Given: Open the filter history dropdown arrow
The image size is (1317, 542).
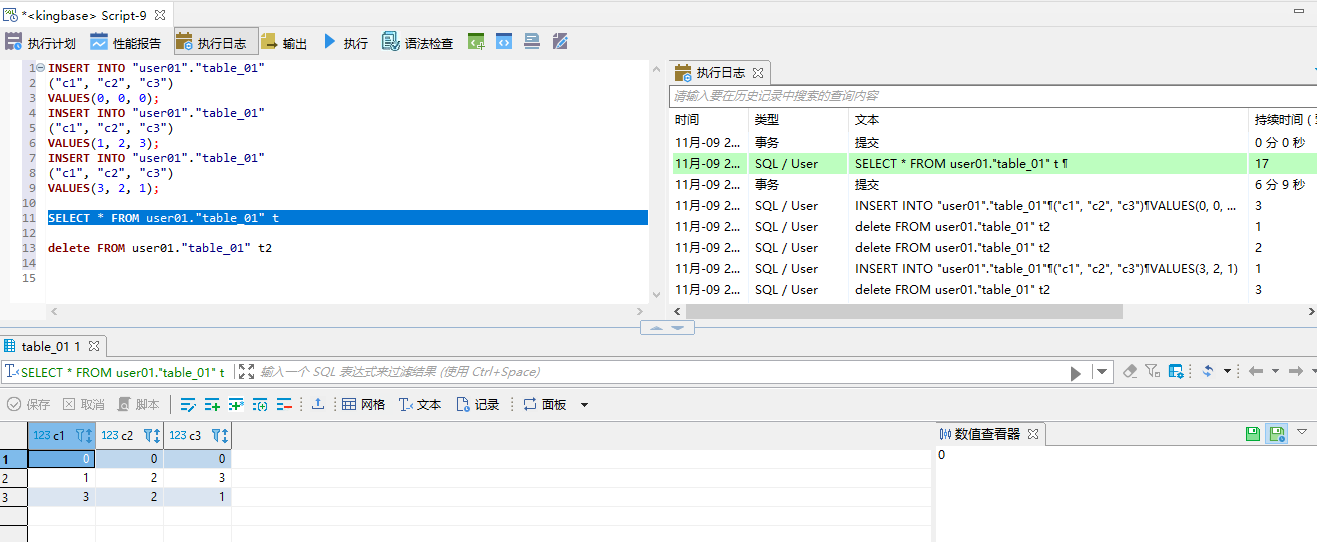Looking at the screenshot, I should click(x=1102, y=372).
